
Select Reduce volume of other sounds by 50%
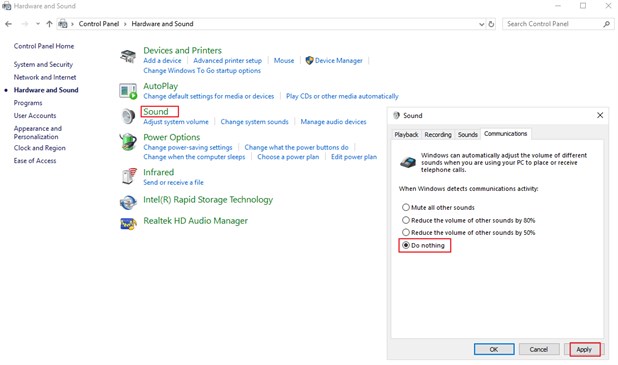468,233
